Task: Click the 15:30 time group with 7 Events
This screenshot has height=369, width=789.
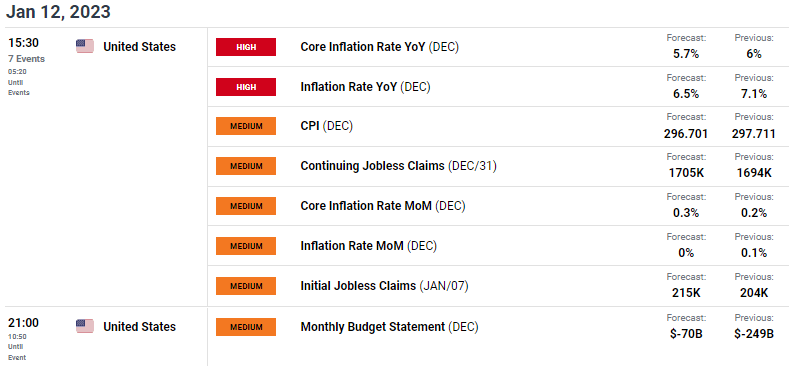Action: 27,50
